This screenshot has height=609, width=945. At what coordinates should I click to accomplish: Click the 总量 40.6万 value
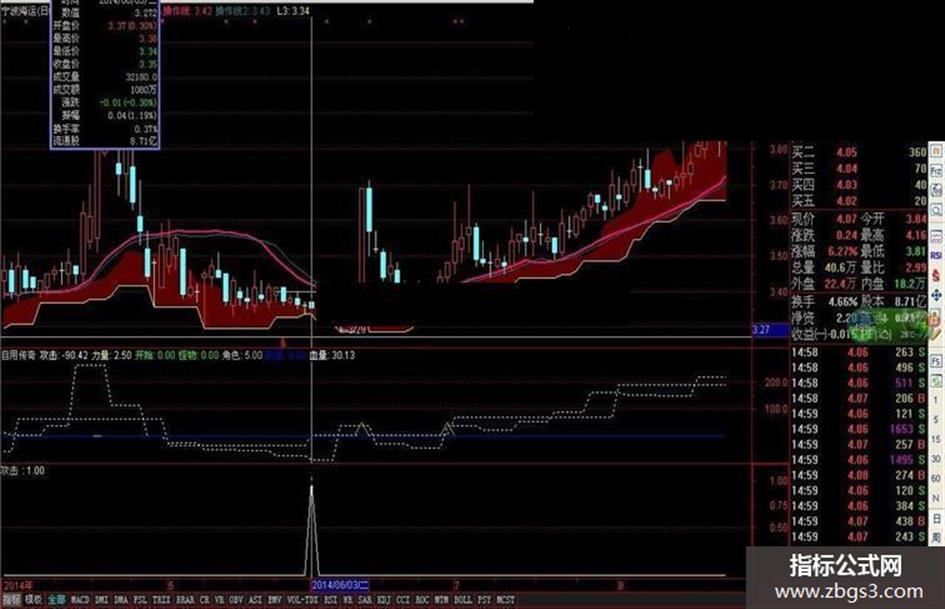point(840,268)
